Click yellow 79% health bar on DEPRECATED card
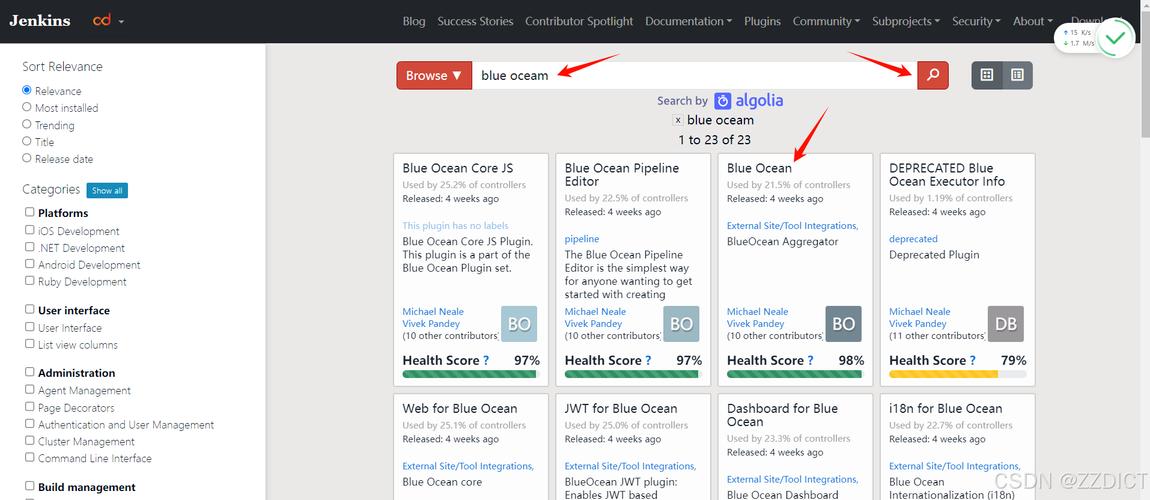This screenshot has width=1150, height=500. click(x=943, y=374)
